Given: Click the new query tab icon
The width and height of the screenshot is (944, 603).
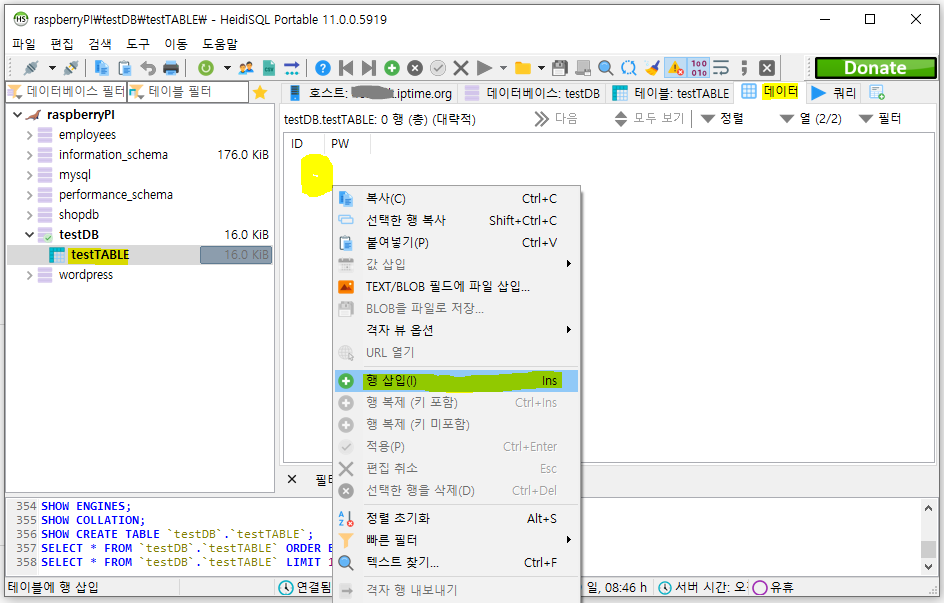Looking at the screenshot, I should click(x=877, y=93).
